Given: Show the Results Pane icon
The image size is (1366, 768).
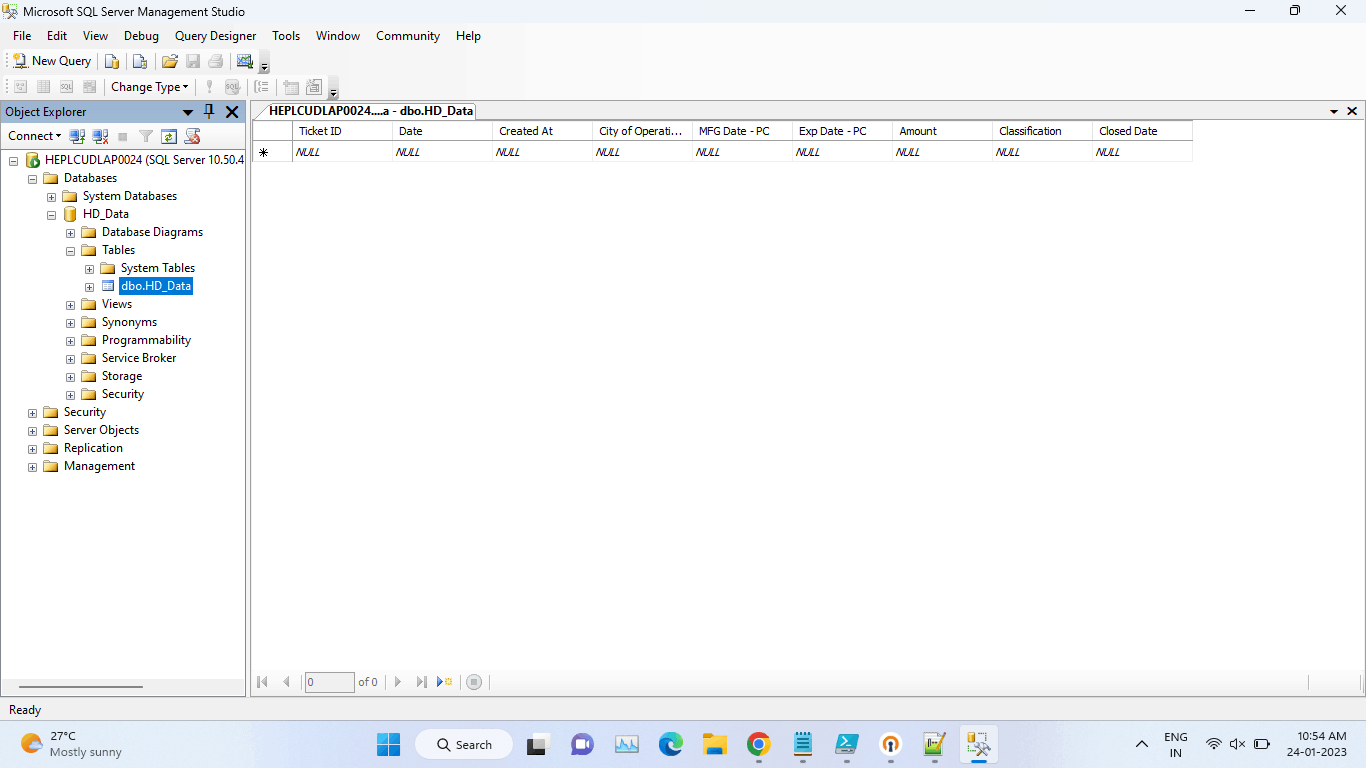Looking at the screenshot, I should tap(89, 87).
